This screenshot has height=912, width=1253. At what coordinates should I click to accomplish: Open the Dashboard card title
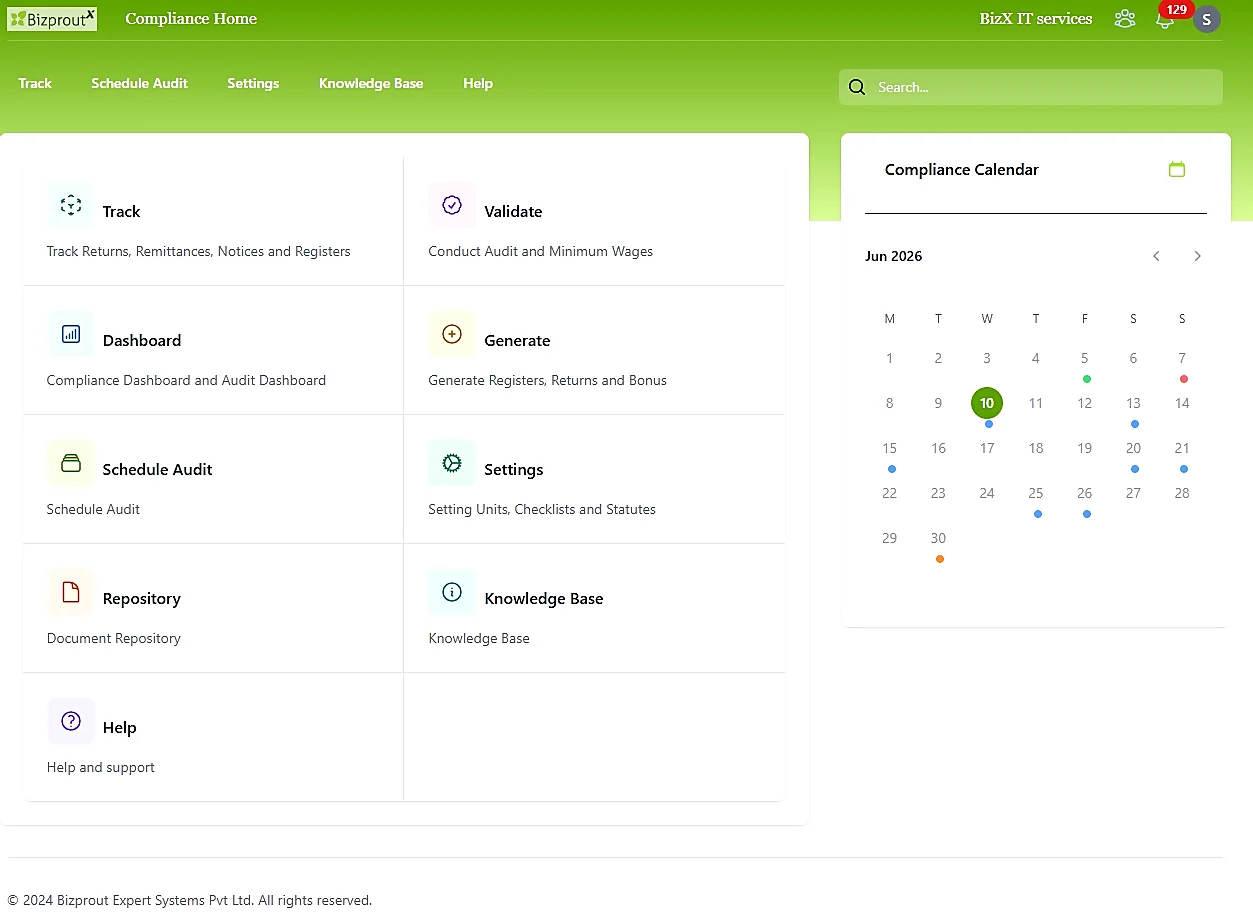[x=142, y=340]
